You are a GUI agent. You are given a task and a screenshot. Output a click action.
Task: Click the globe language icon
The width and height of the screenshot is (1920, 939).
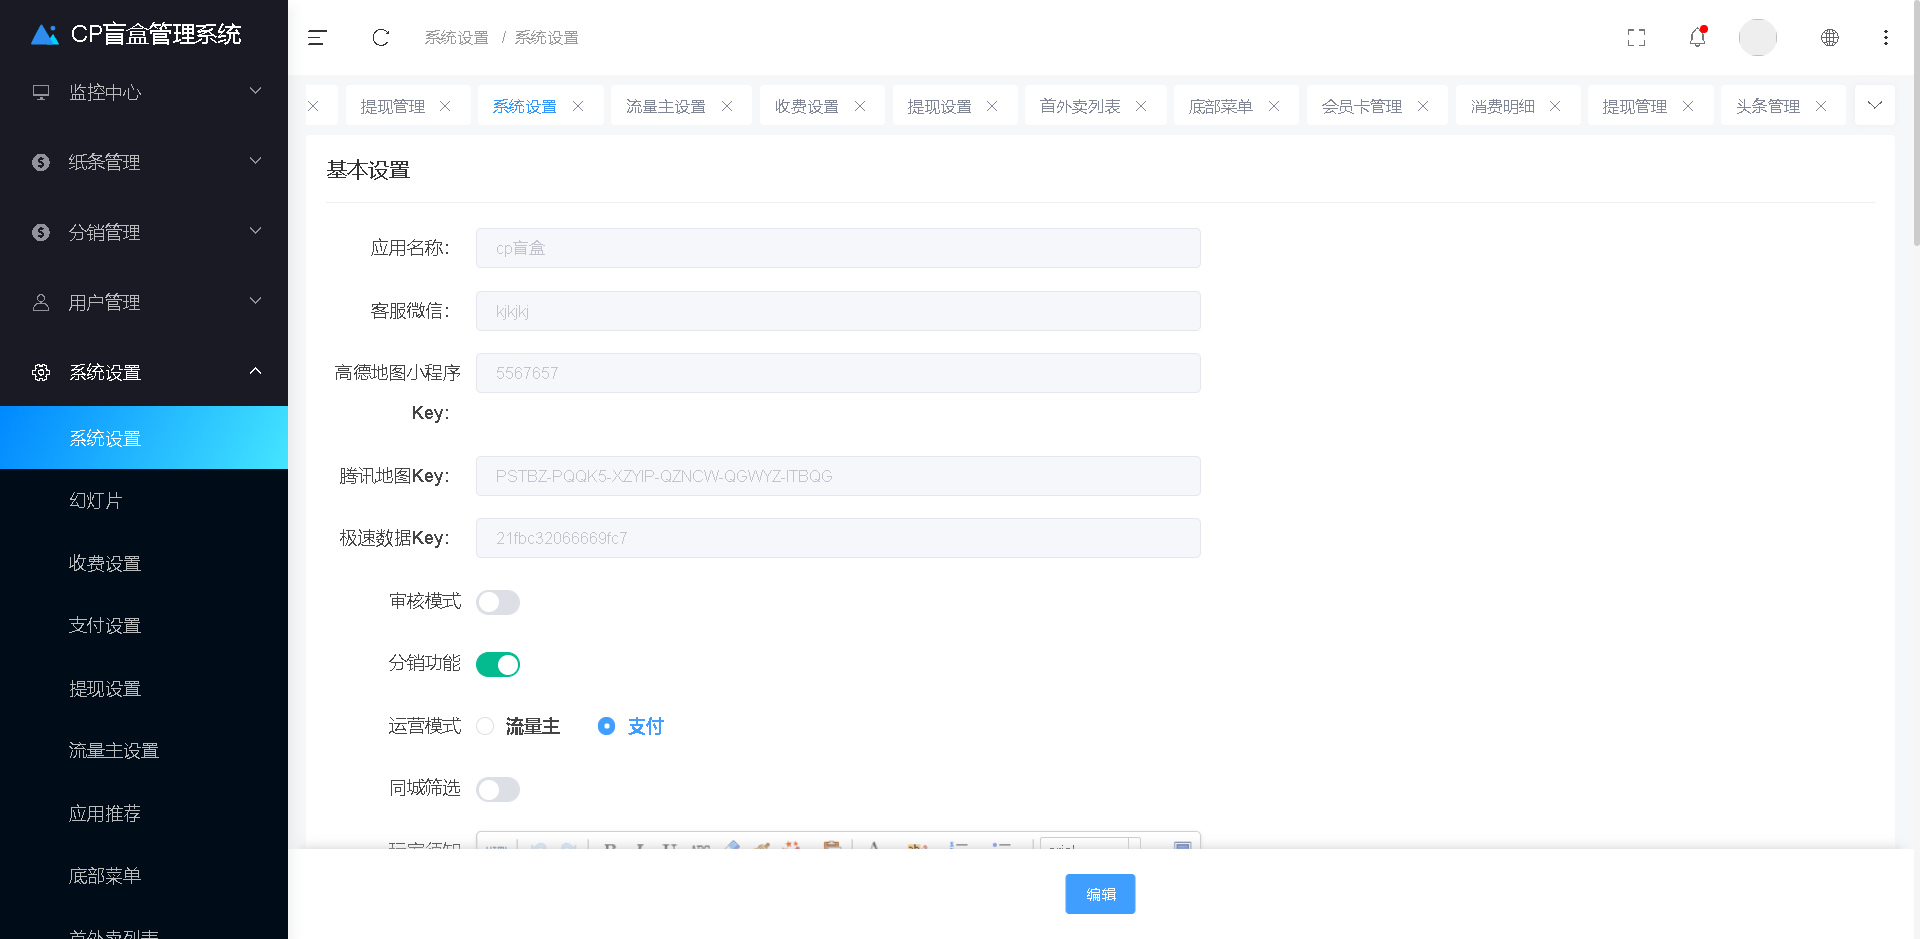[x=1829, y=38]
